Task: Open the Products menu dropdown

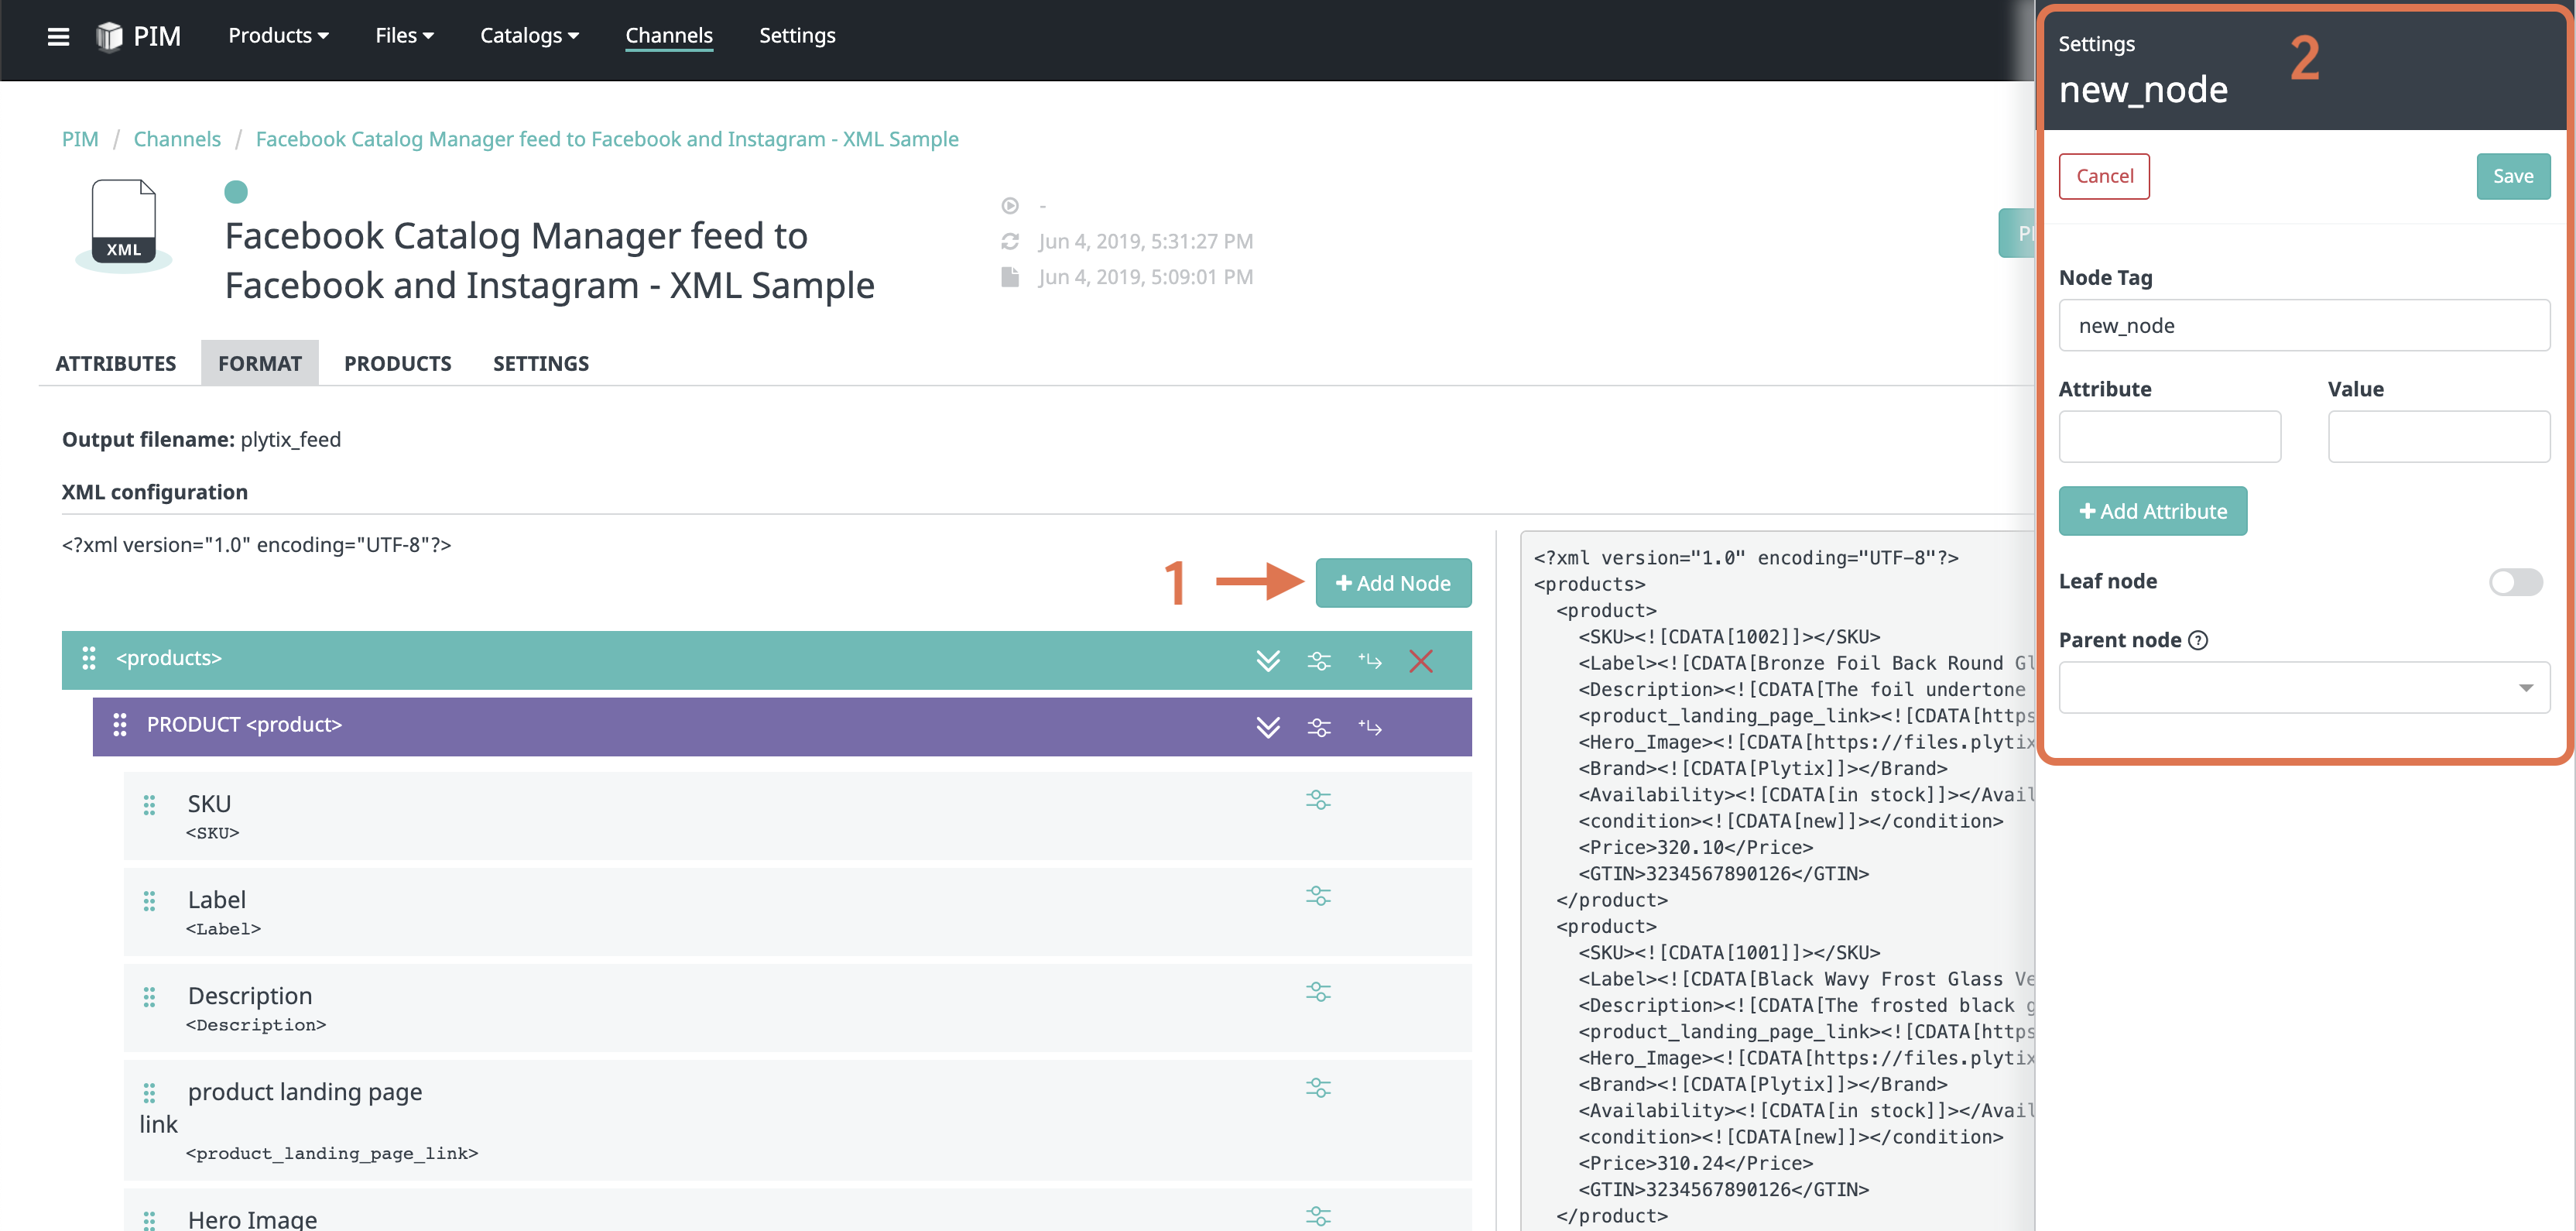Action: (278, 36)
